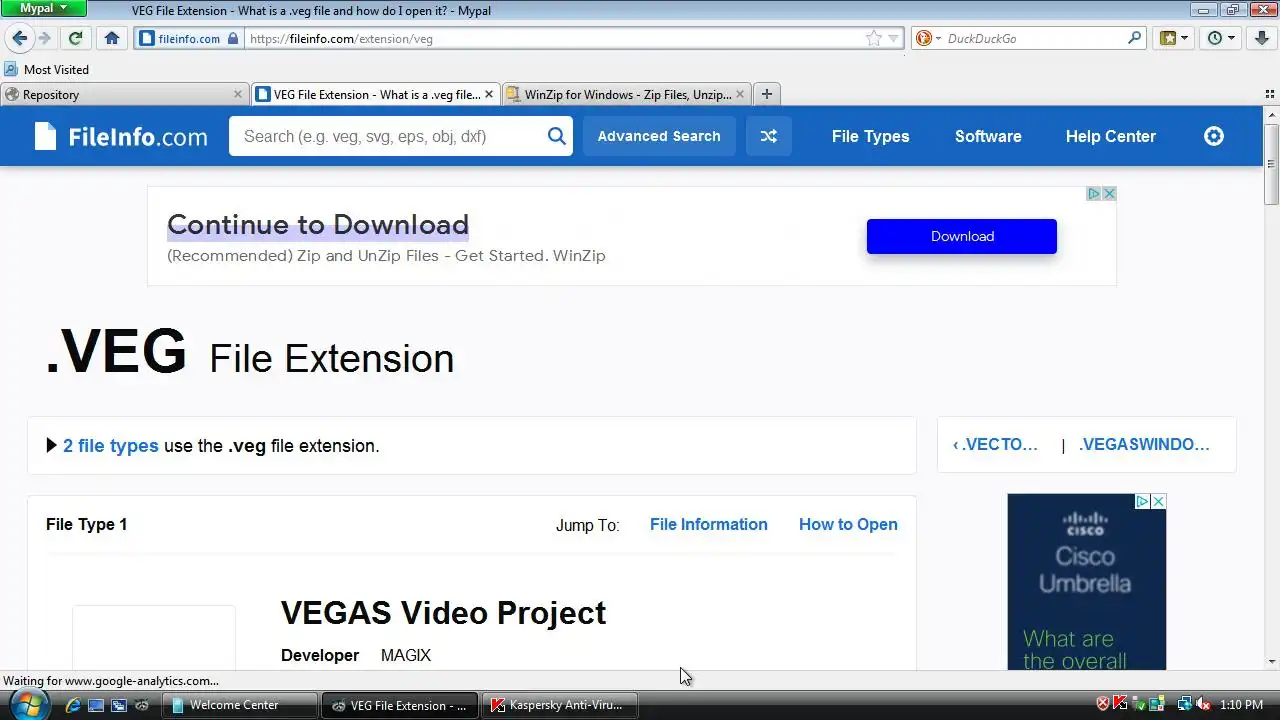This screenshot has width=1280, height=720.
Task: Click AdChoices icon on Cisco ad
Action: tap(1142, 502)
